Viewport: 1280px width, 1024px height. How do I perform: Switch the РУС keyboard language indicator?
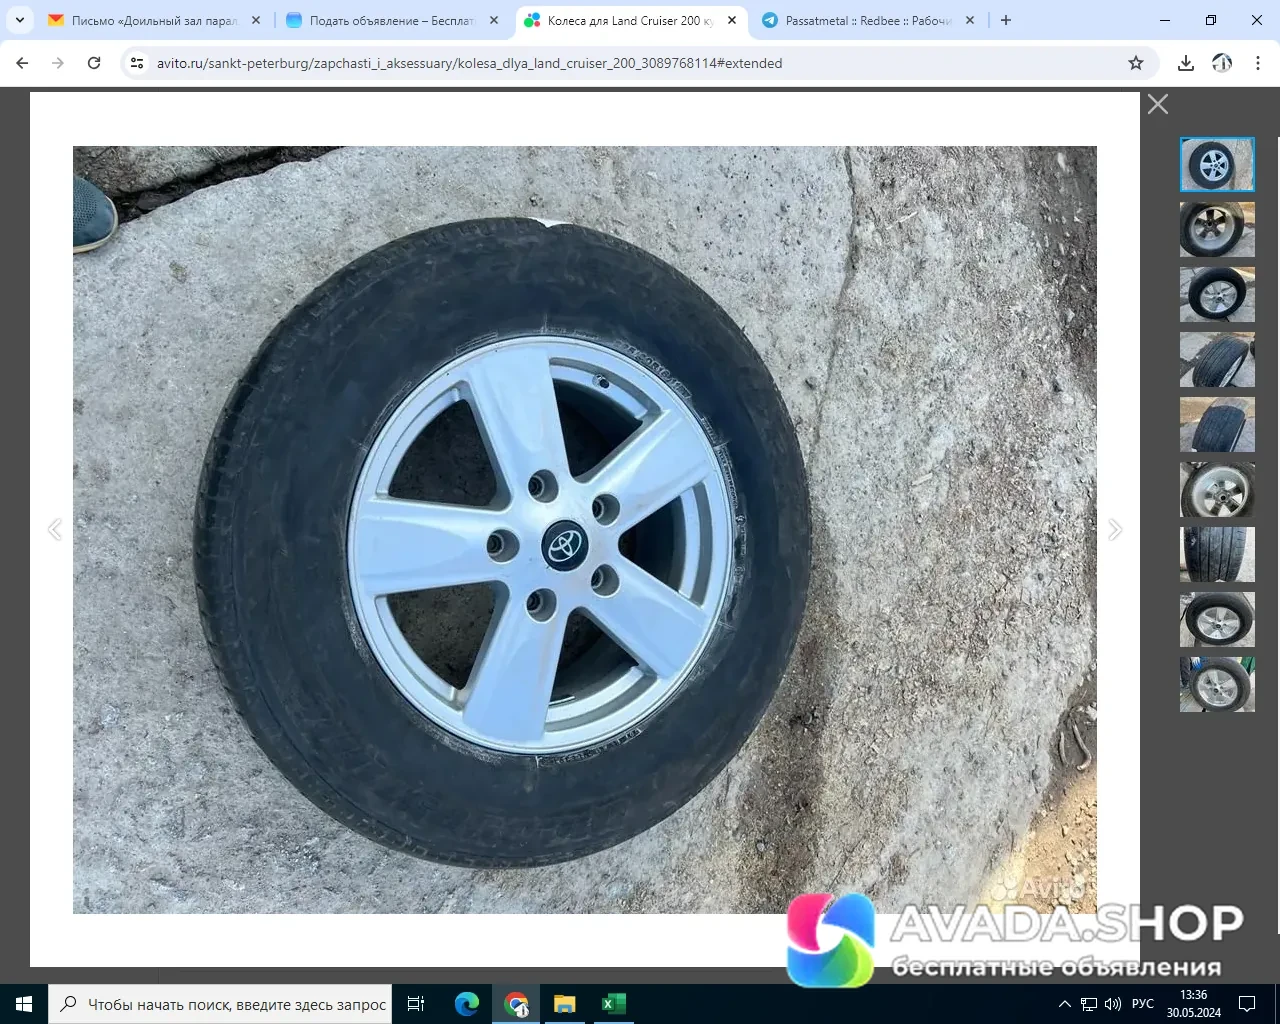tap(1143, 1004)
